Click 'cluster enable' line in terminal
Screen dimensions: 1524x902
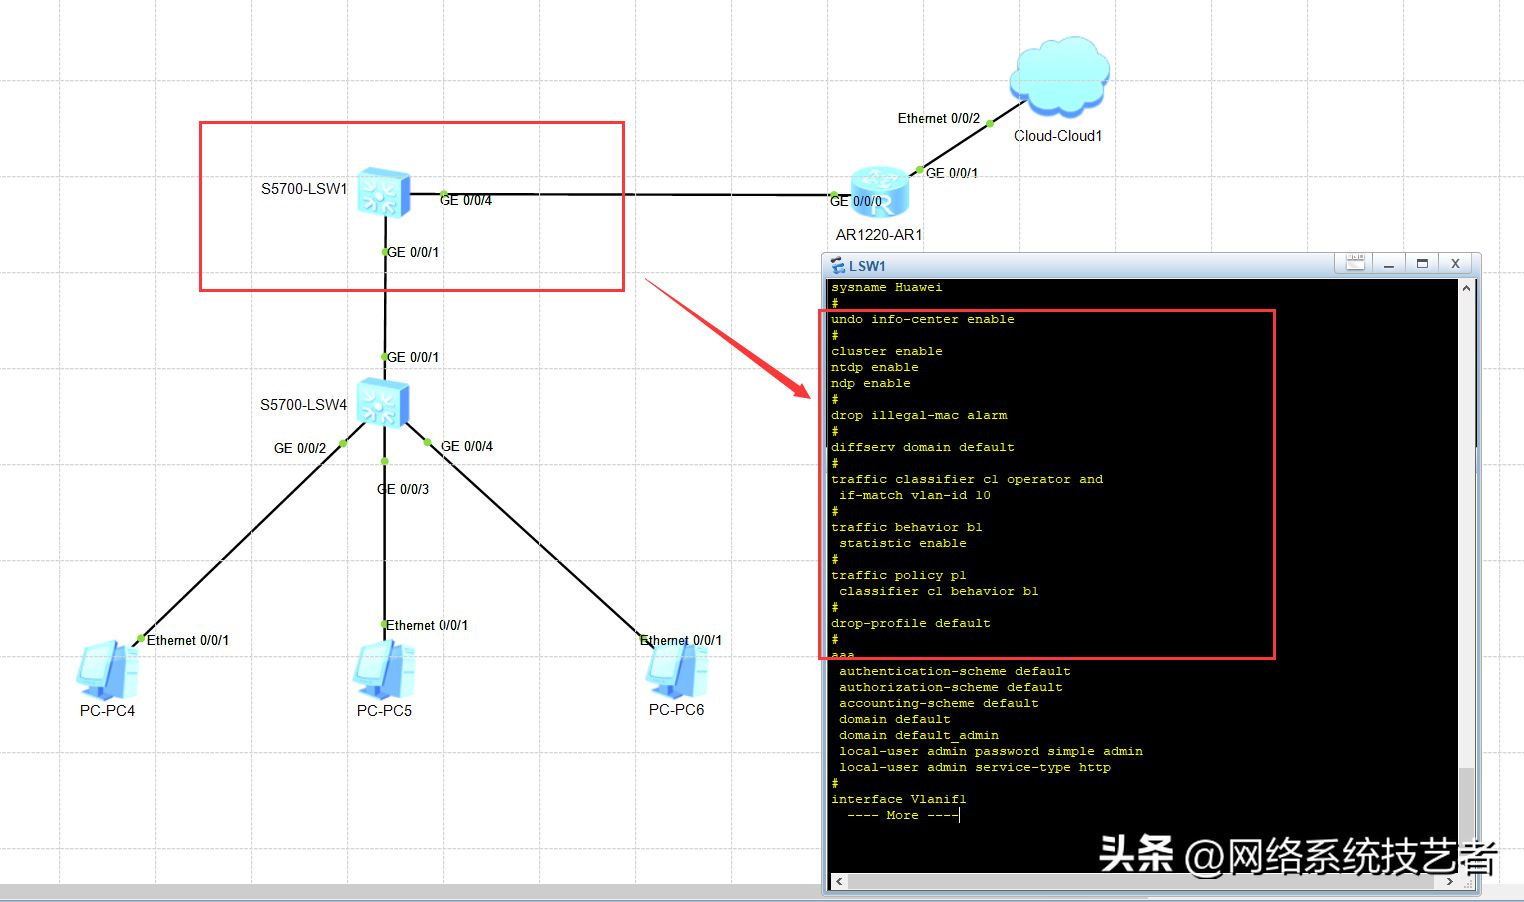click(x=887, y=352)
